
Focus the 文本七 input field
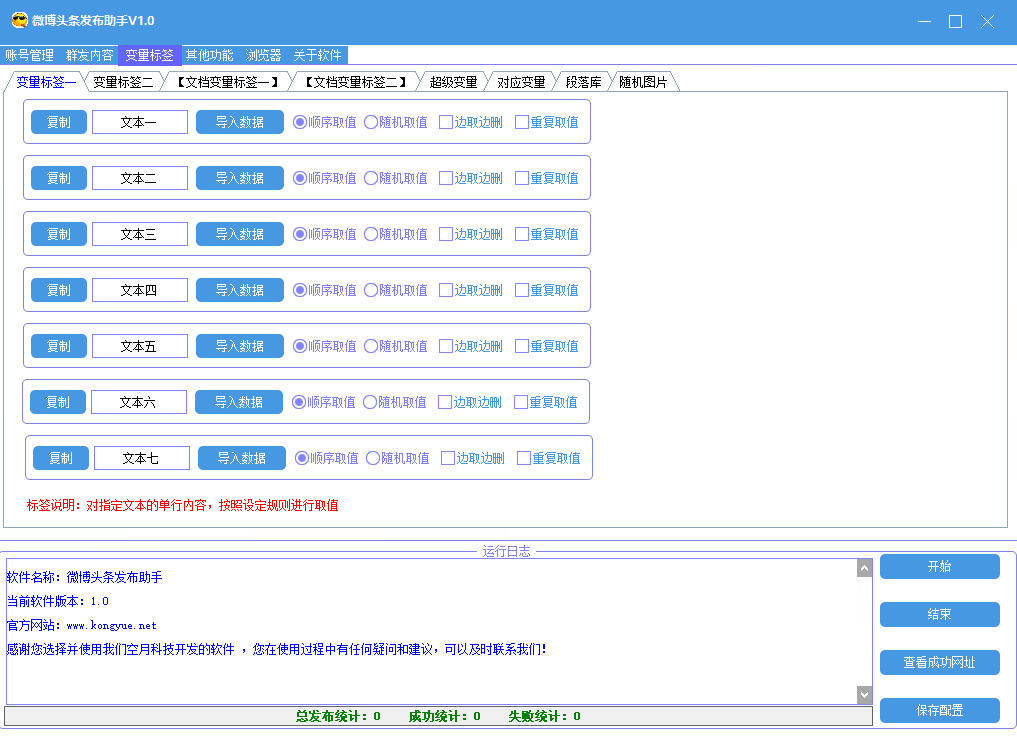142,458
